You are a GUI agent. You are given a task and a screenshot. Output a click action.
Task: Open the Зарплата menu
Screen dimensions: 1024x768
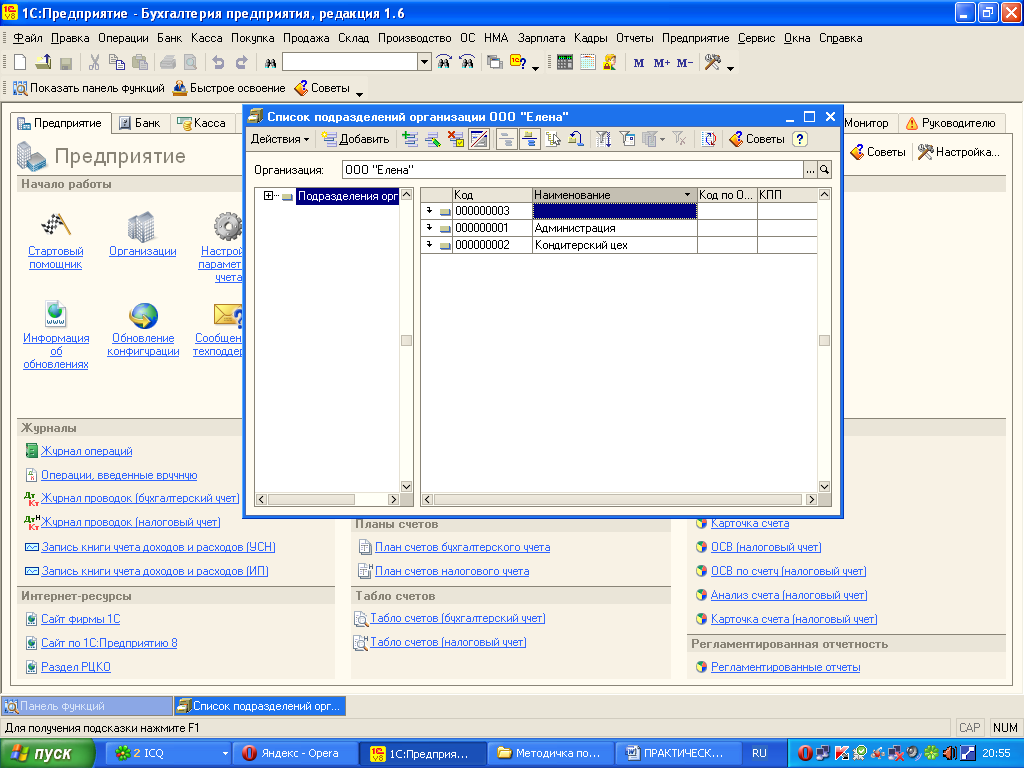coord(541,38)
